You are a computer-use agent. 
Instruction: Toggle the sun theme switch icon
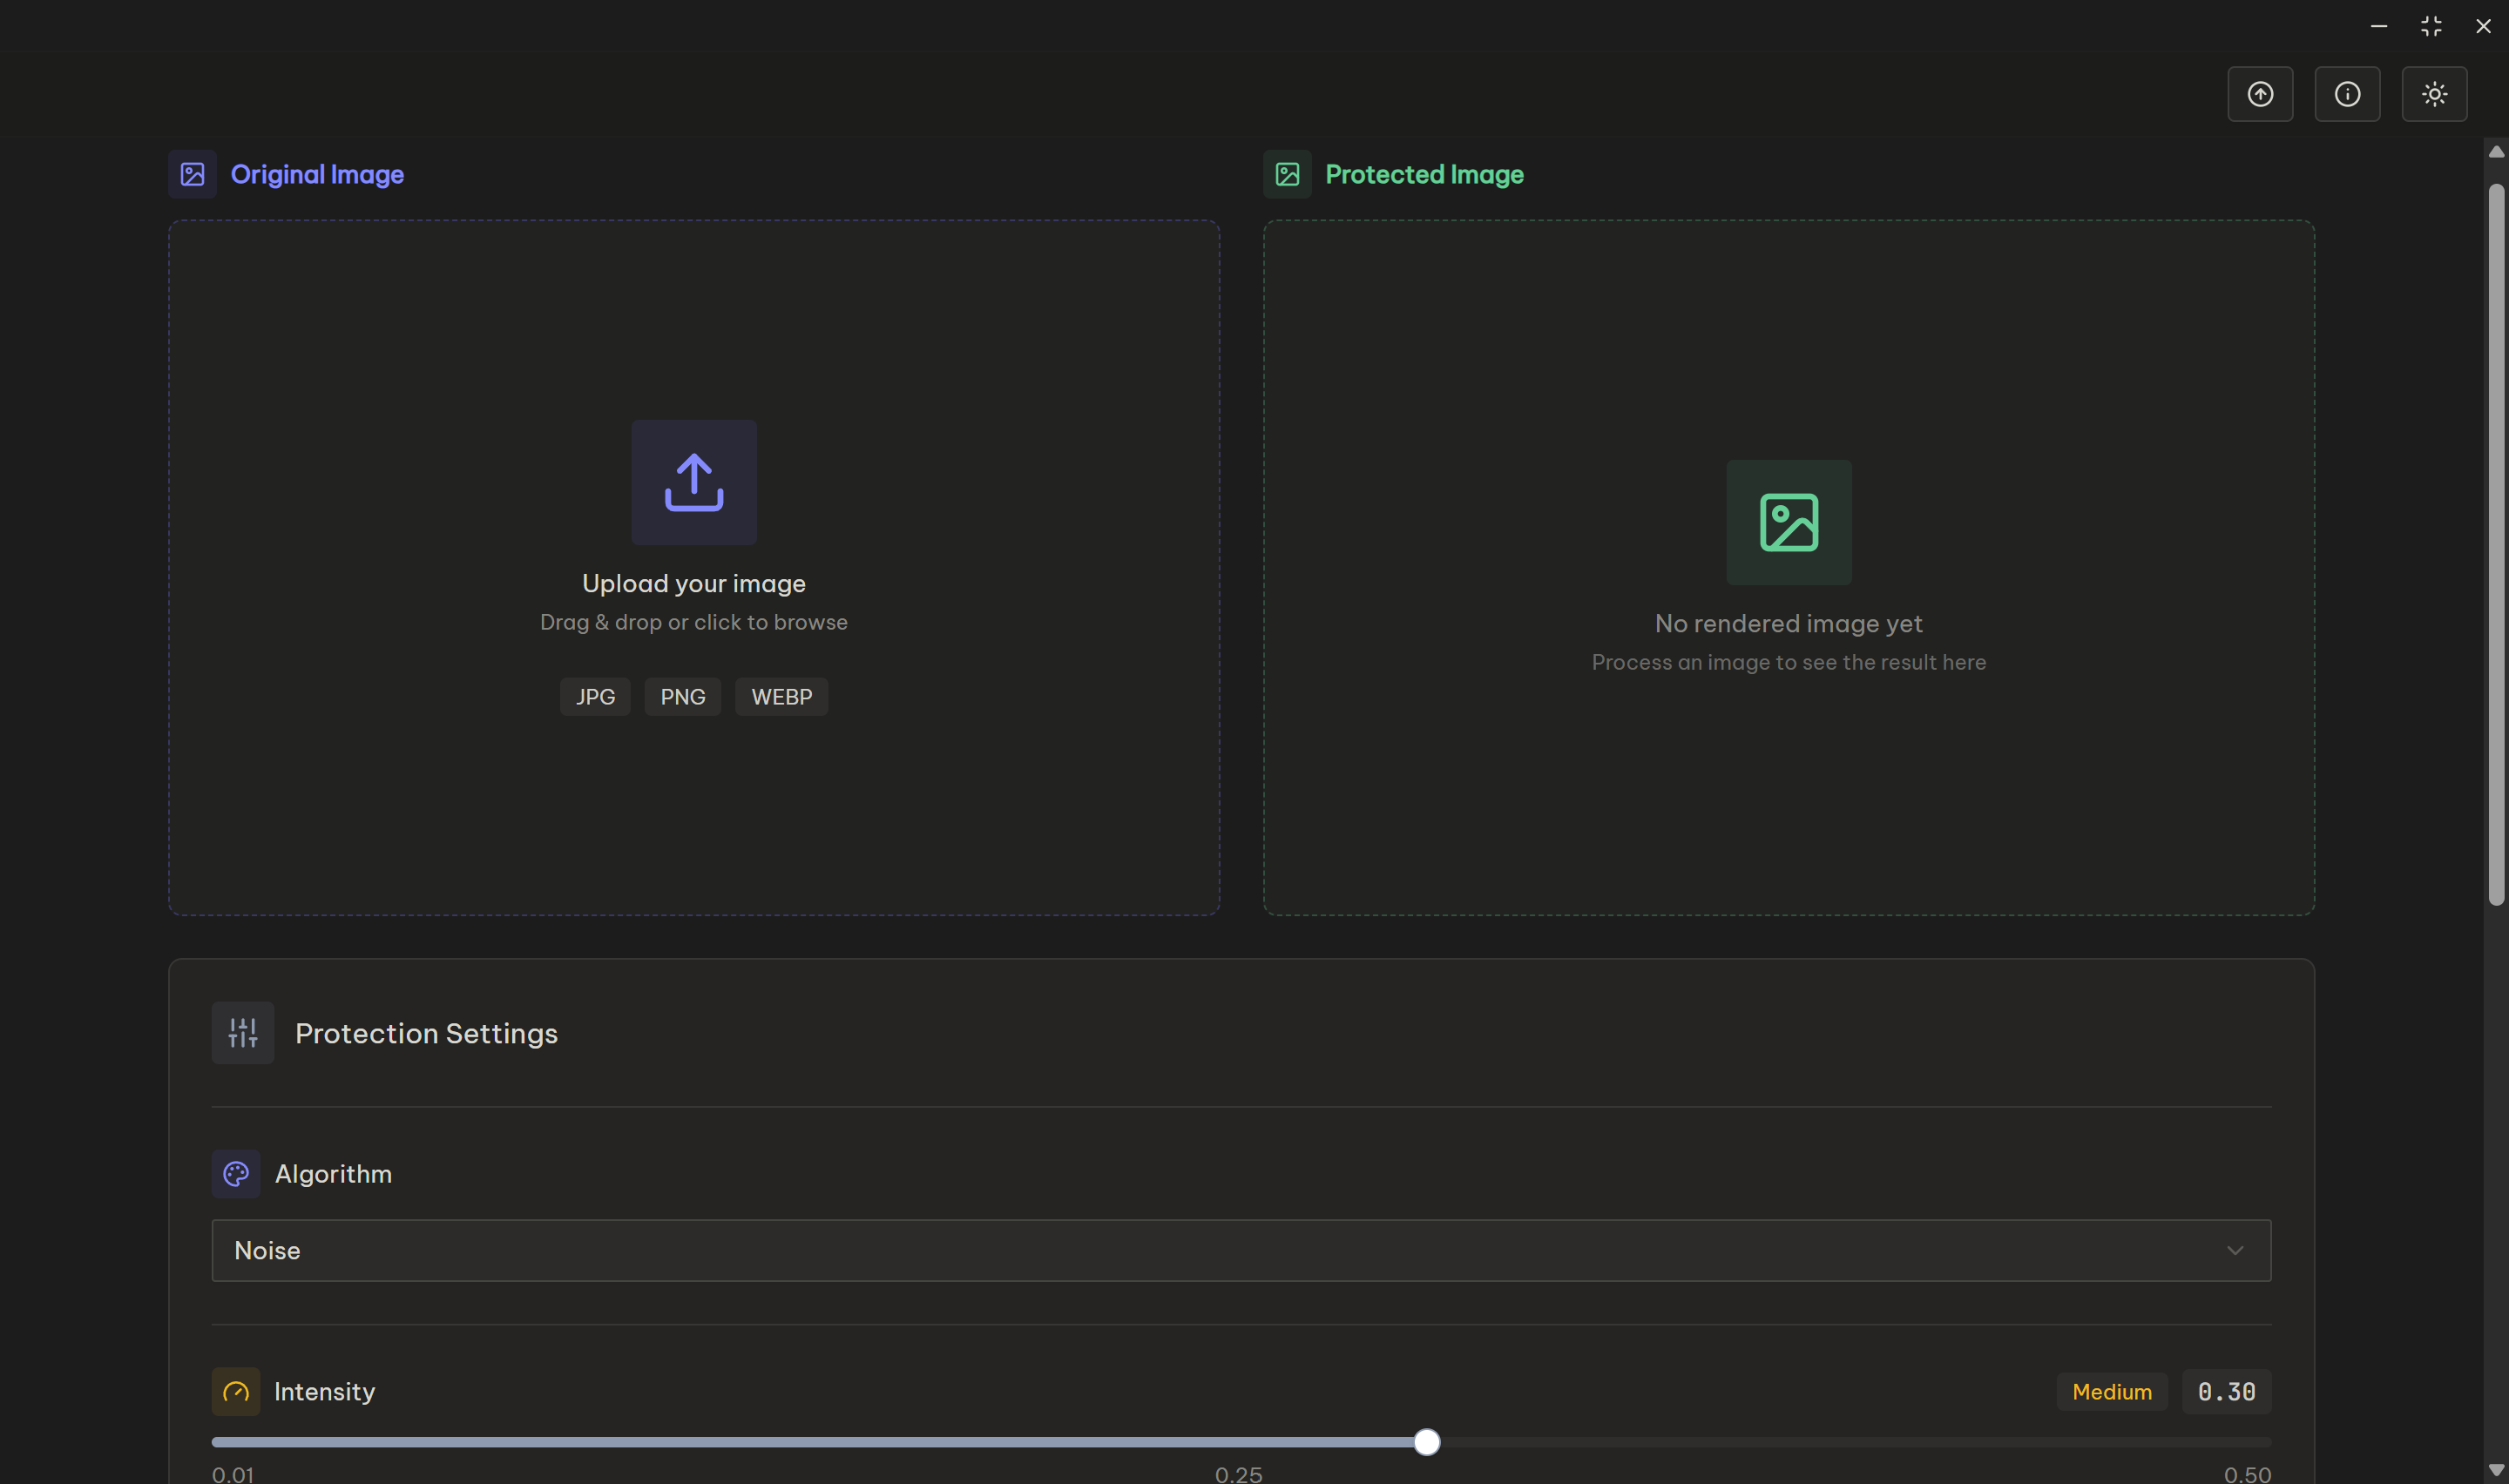[2433, 94]
